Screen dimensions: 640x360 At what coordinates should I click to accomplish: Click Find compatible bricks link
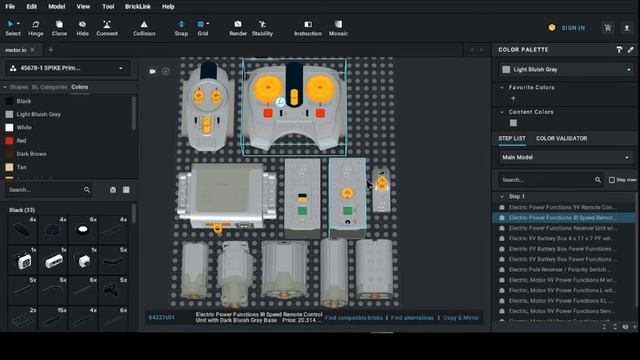[x=353, y=318]
